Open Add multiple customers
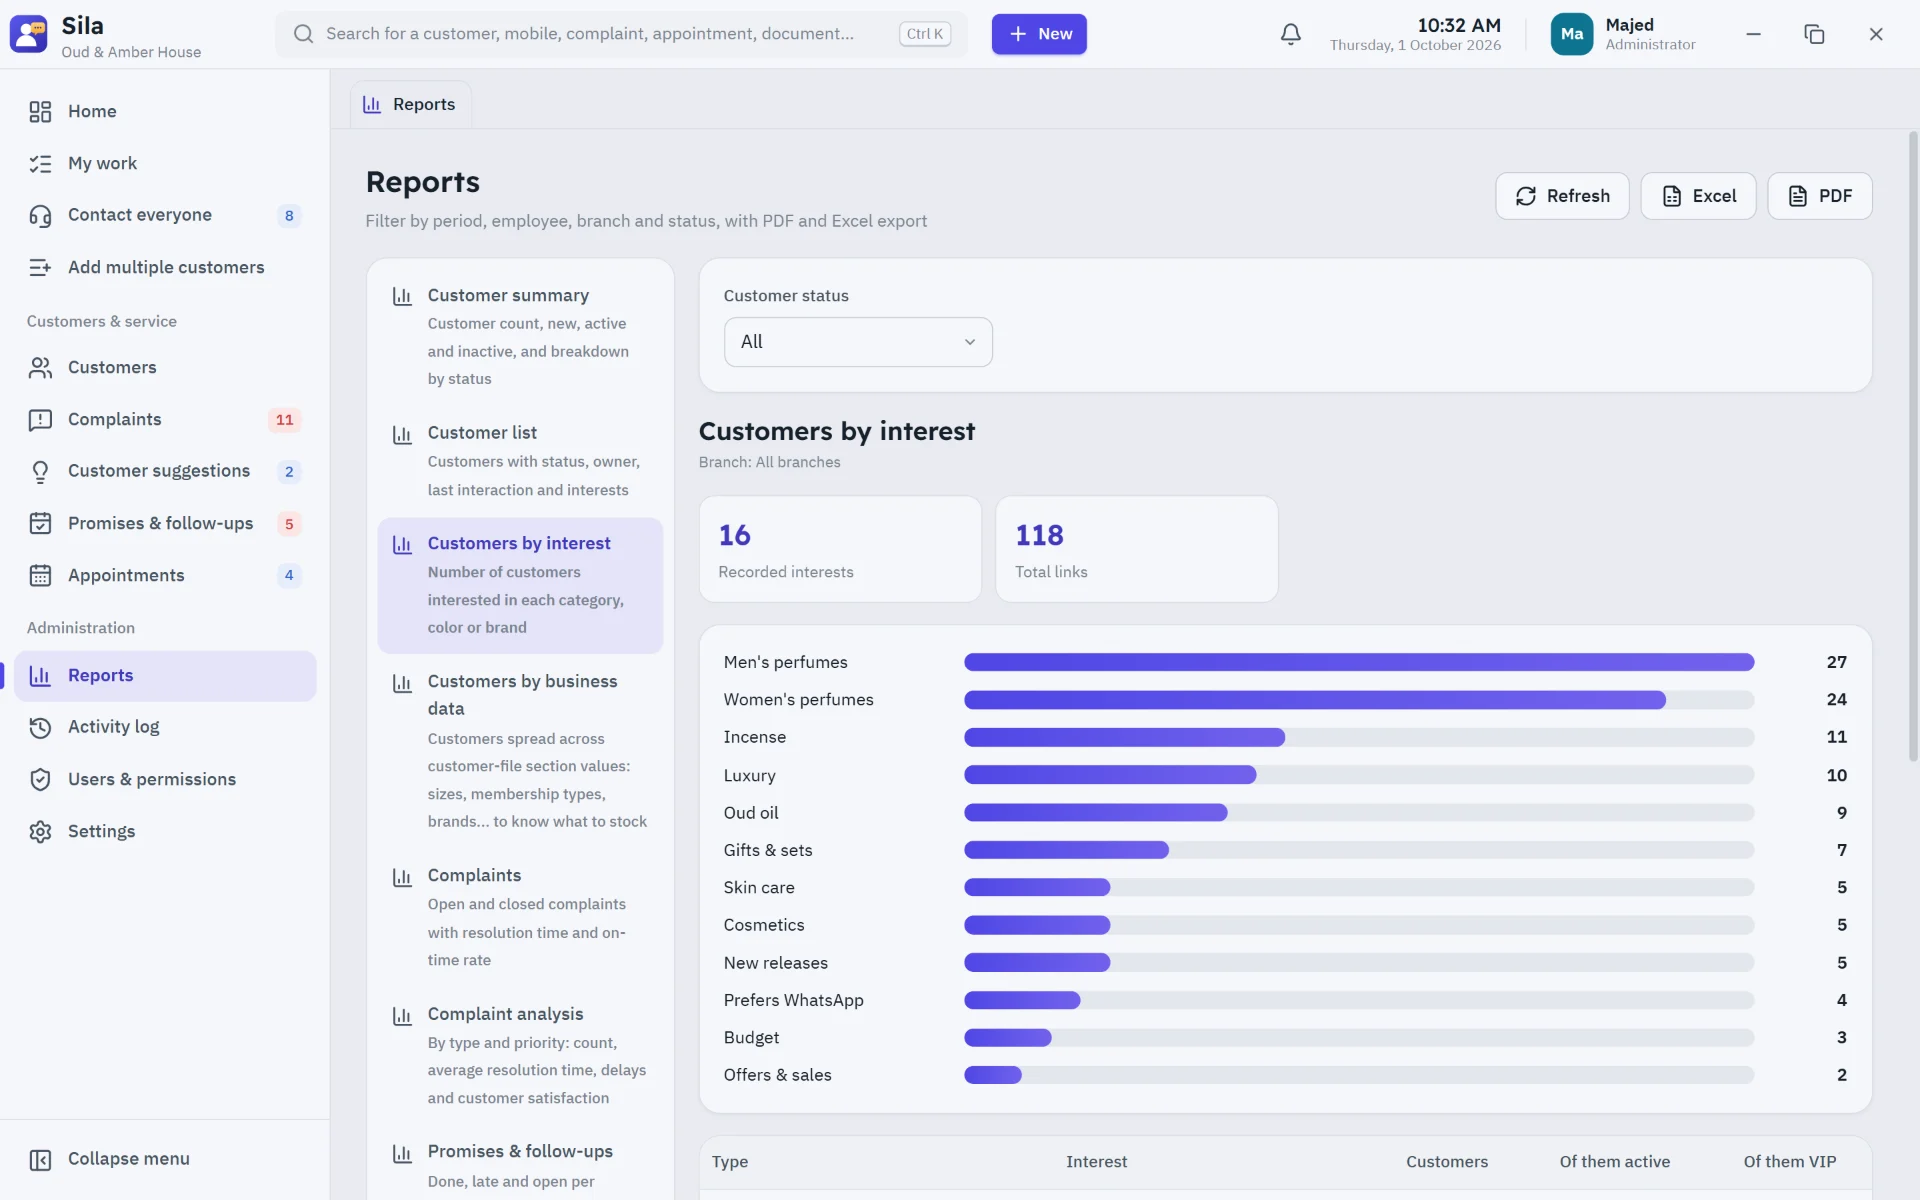 tap(165, 267)
